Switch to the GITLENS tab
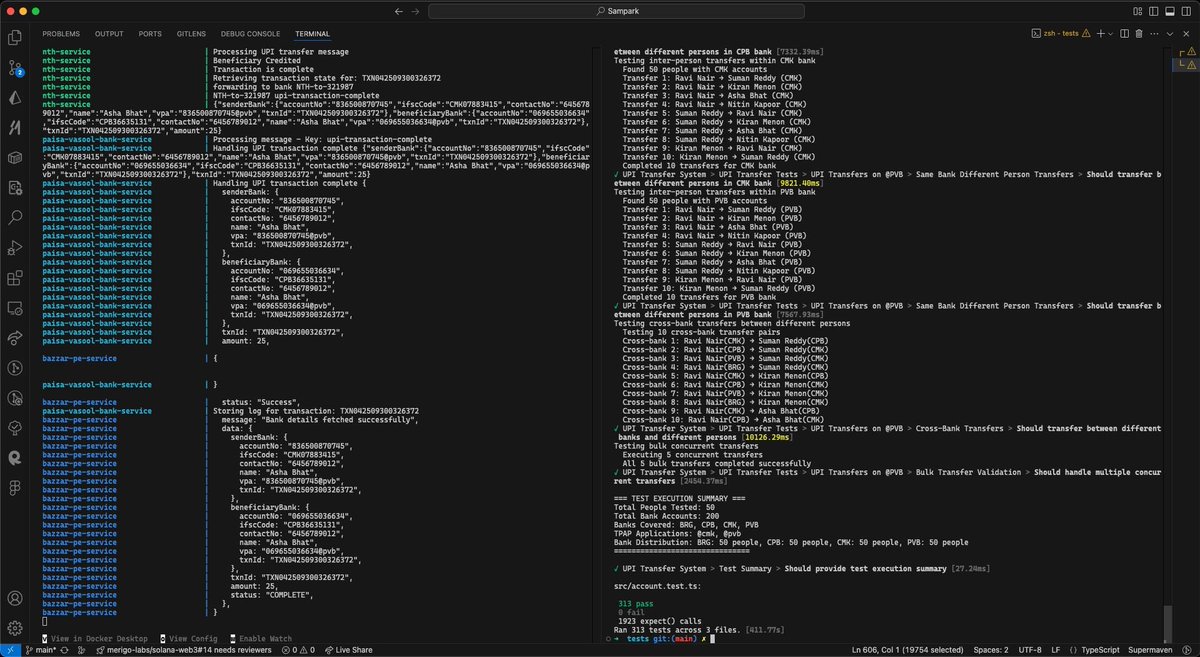Image resolution: width=1200 pixels, height=657 pixels. coord(190,33)
